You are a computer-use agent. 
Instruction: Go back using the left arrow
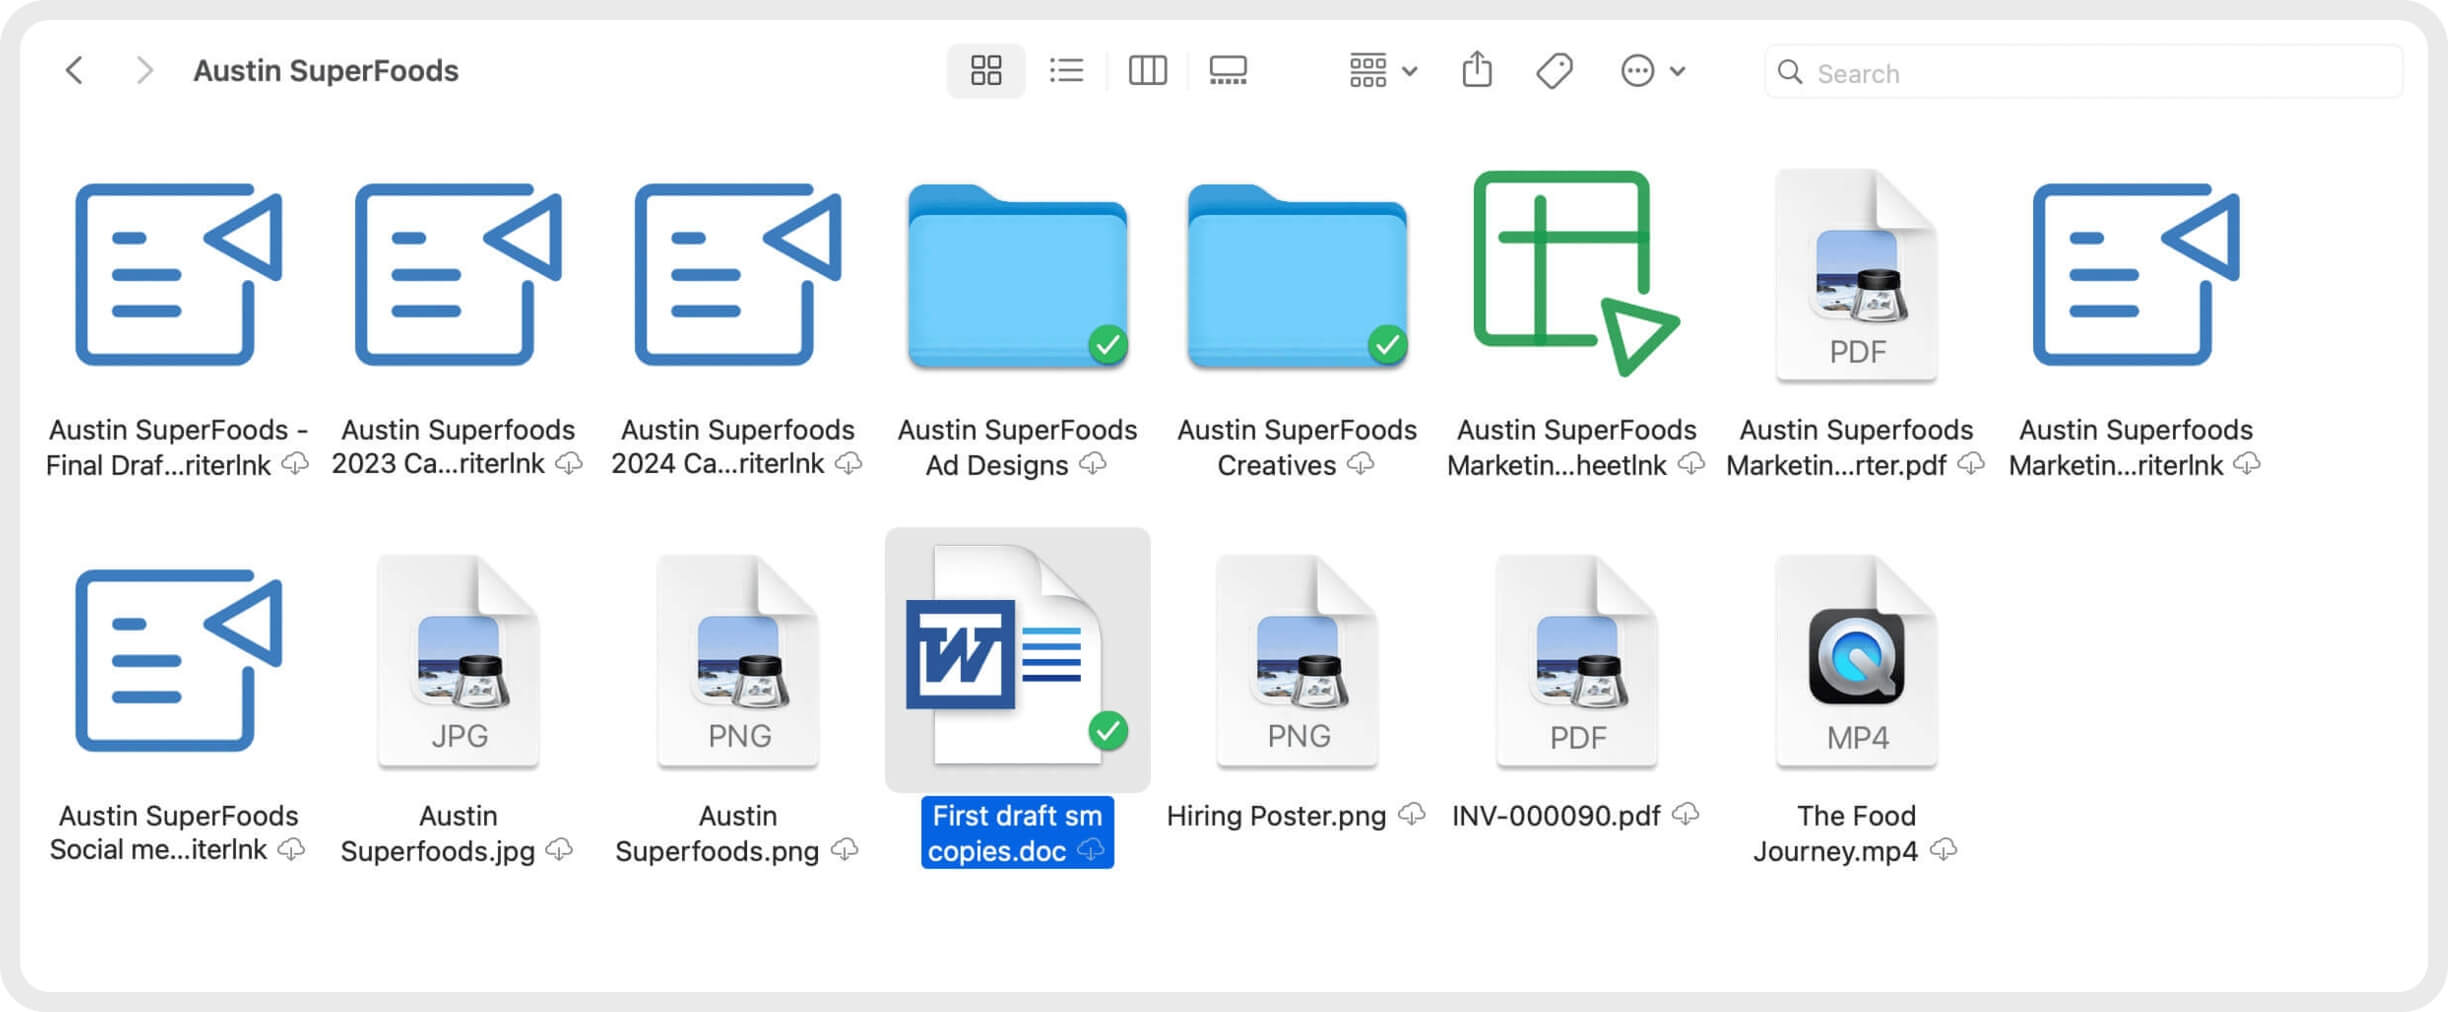tap(74, 71)
